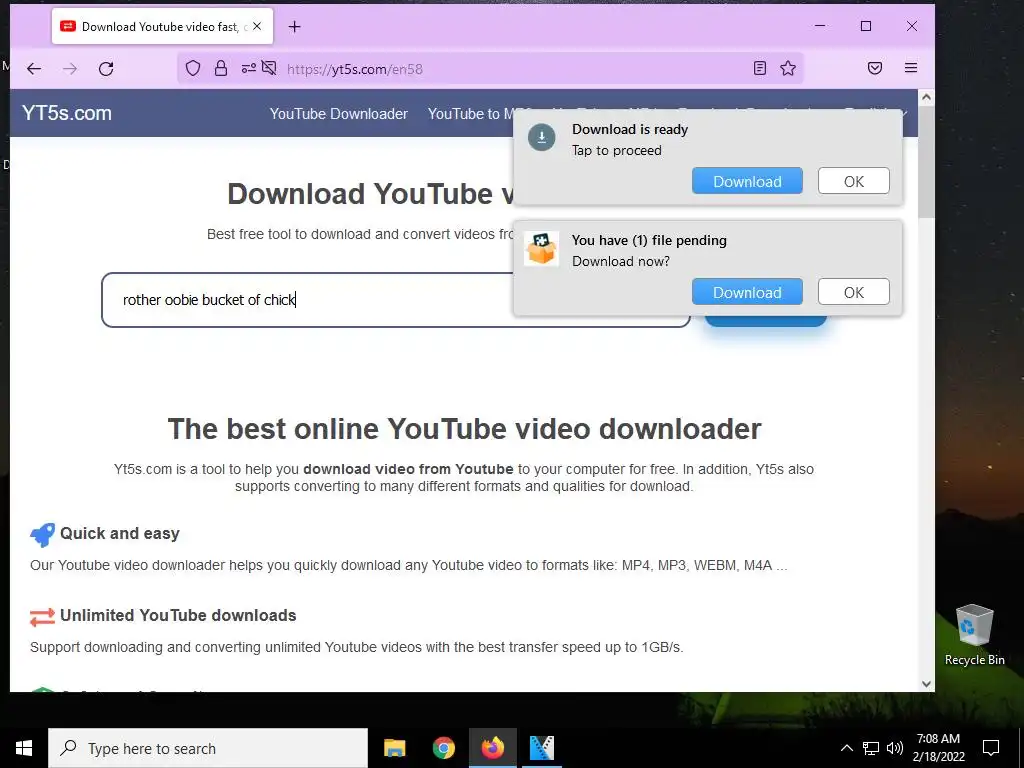The image size is (1024, 768).
Task: Click the round download arrow notification icon
Action: pos(541,137)
